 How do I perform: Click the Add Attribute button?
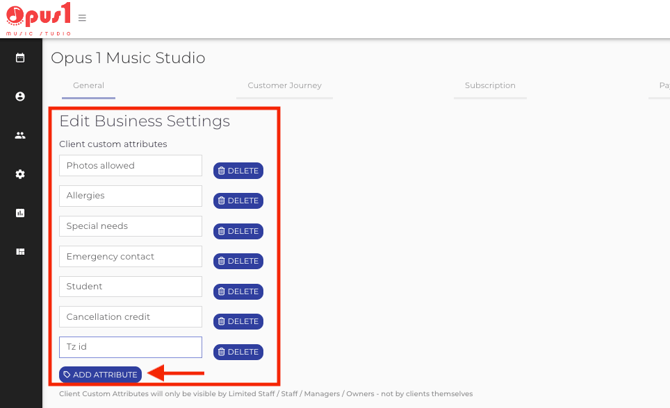pyautogui.click(x=100, y=375)
